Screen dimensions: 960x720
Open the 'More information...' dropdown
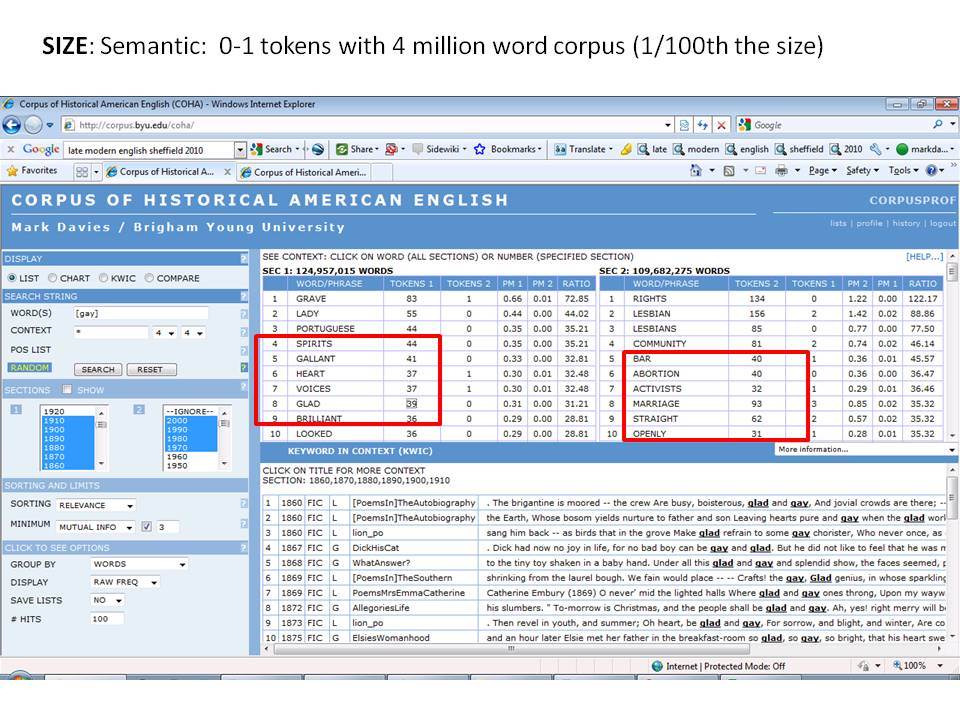coord(866,449)
